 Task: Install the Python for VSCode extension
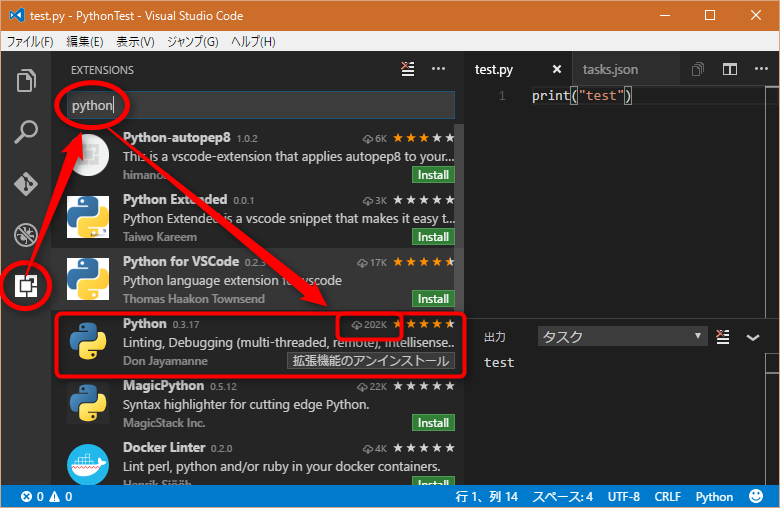pyautogui.click(x=433, y=299)
